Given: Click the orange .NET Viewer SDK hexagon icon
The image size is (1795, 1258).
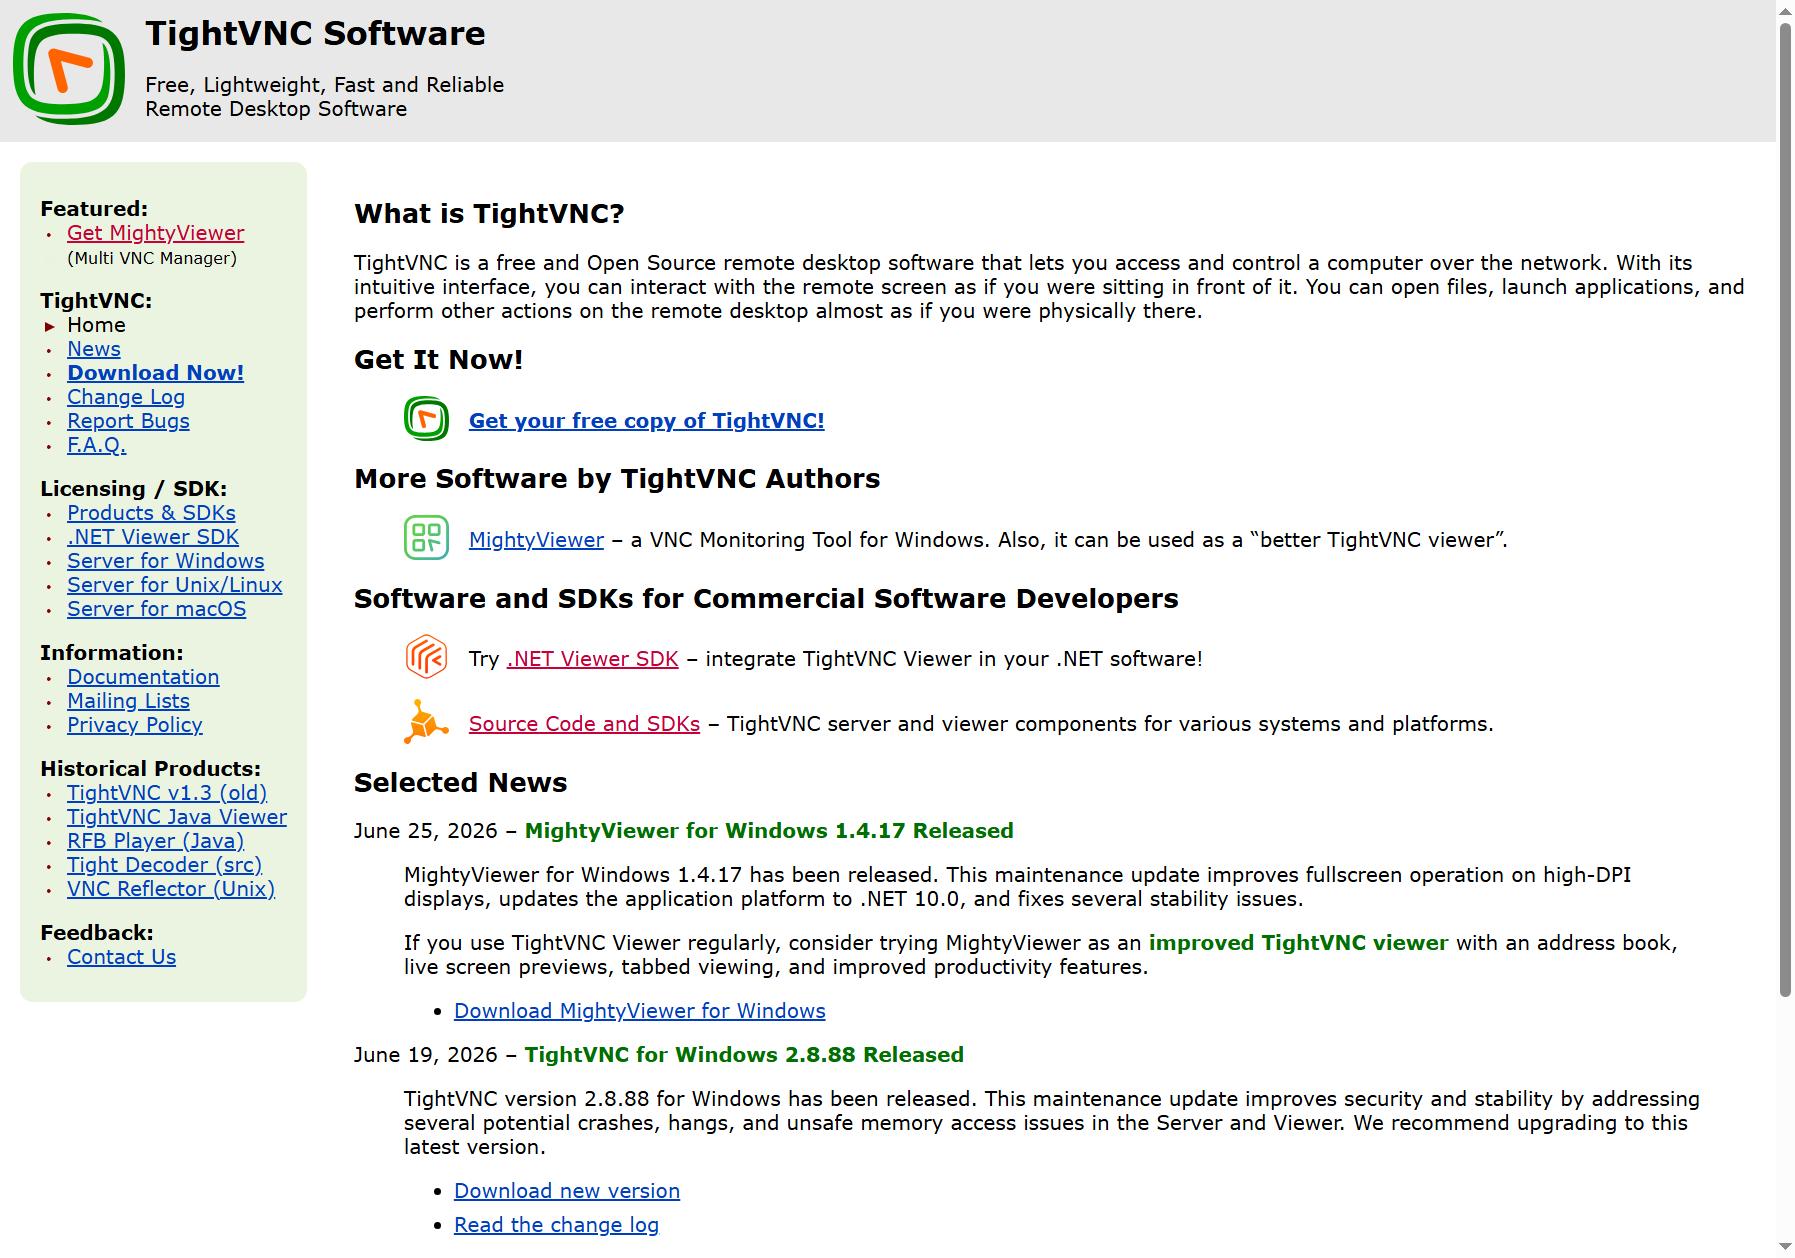Looking at the screenshot, I should click(426, 657).
